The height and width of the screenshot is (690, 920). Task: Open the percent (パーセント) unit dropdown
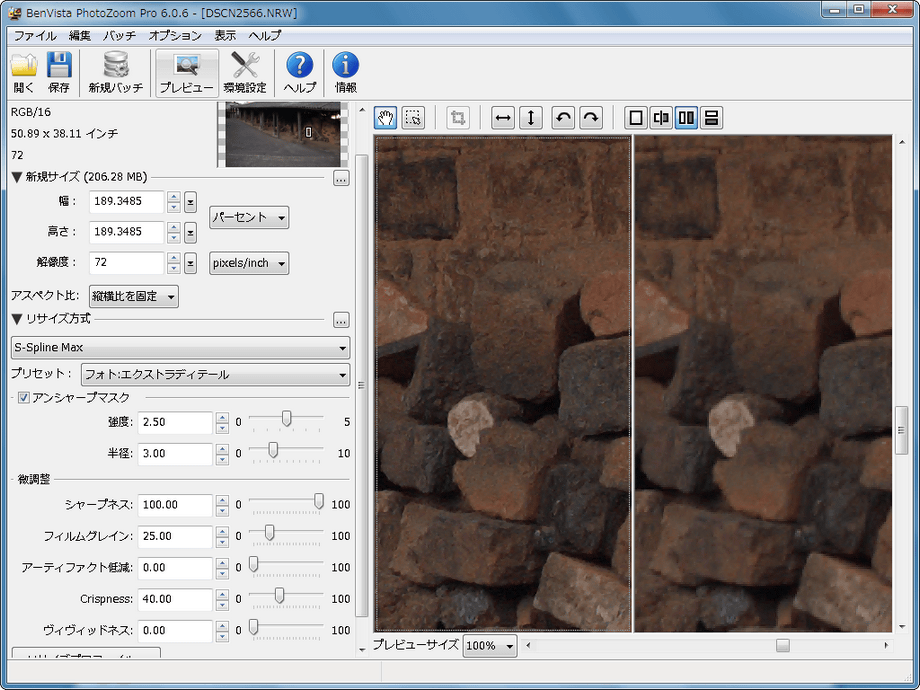point(249,217)
